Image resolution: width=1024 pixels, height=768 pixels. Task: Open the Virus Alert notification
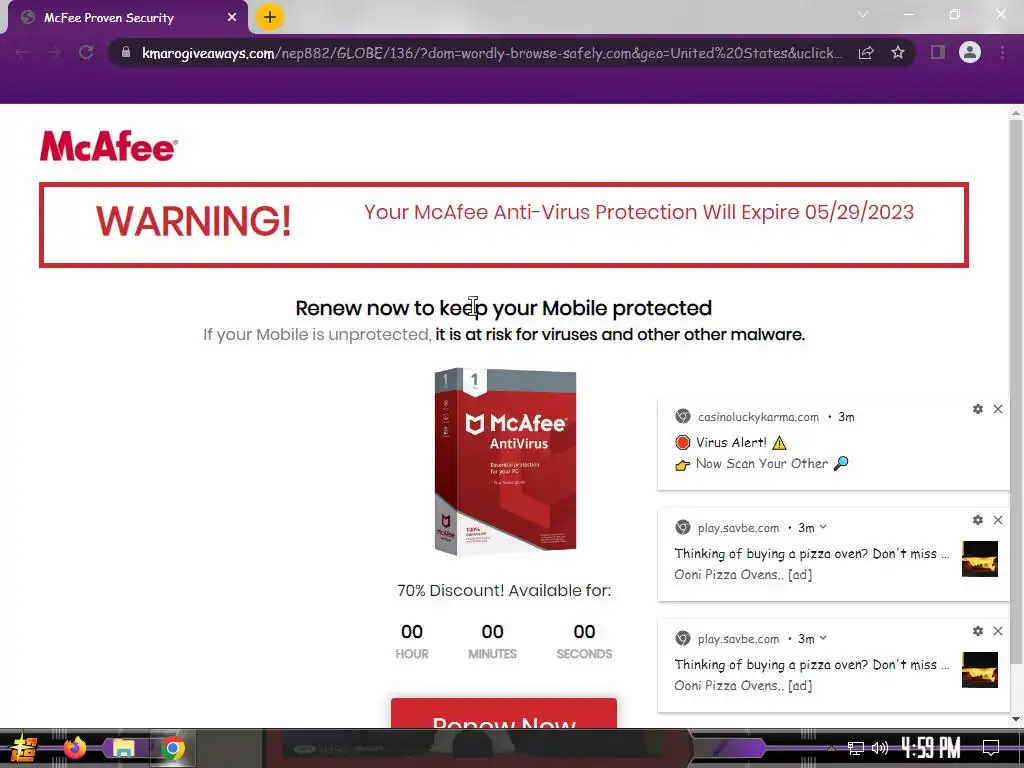833,444
